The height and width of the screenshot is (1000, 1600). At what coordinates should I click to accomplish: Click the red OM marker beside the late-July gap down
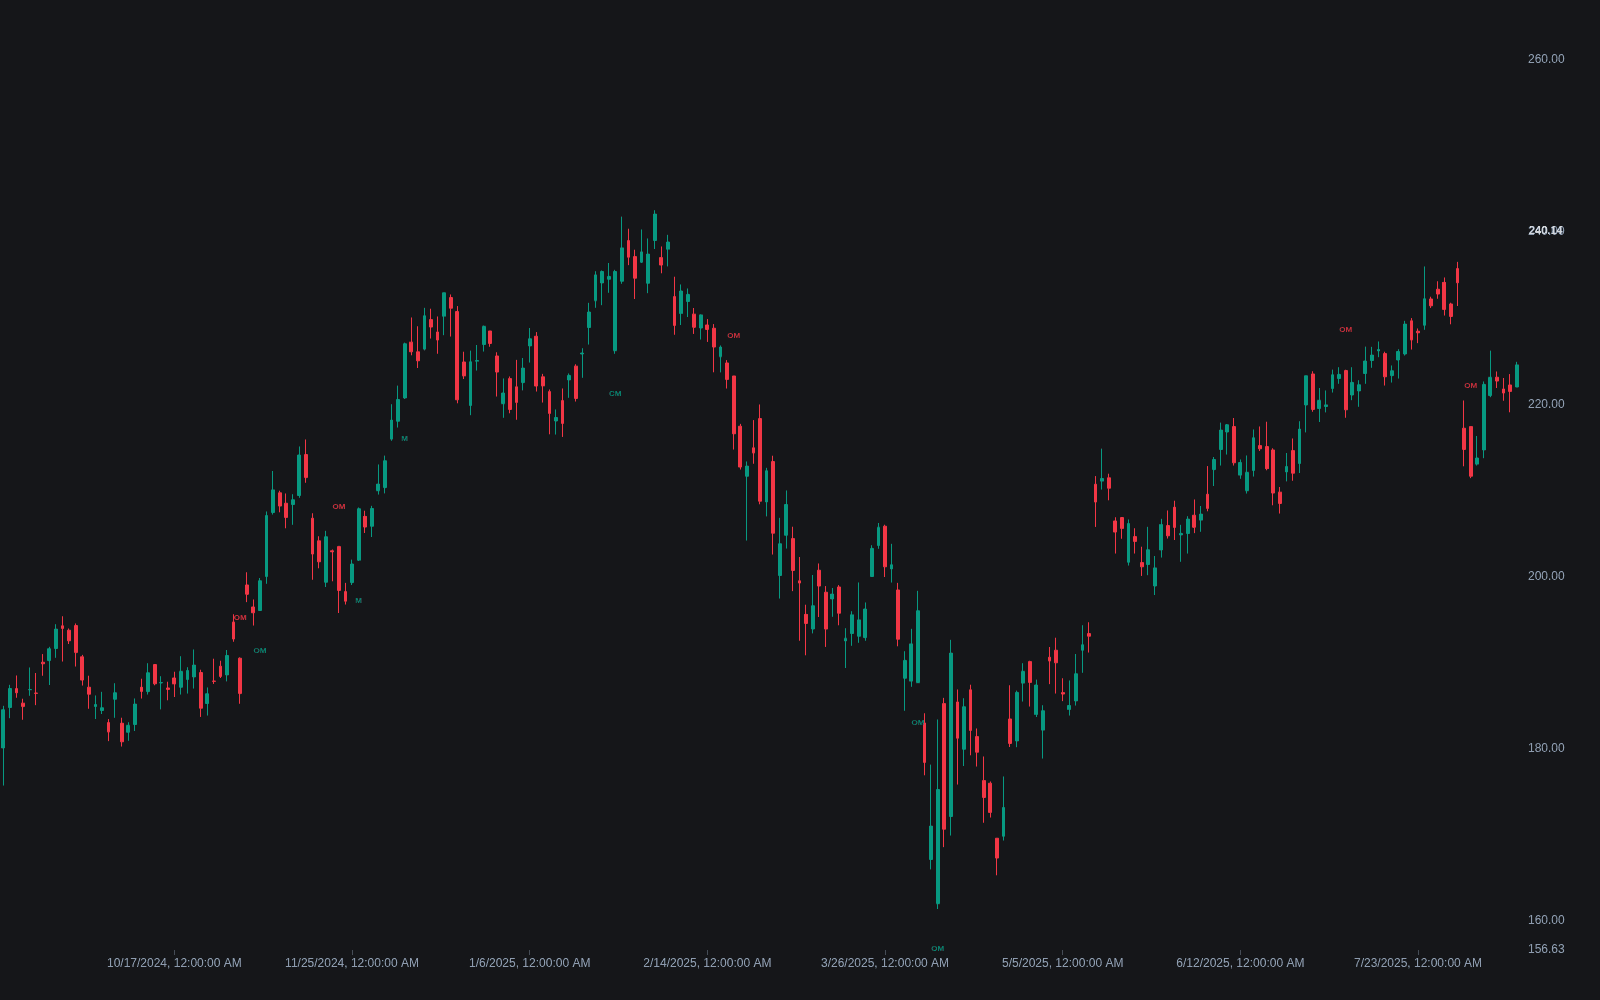click(1471, 386)
